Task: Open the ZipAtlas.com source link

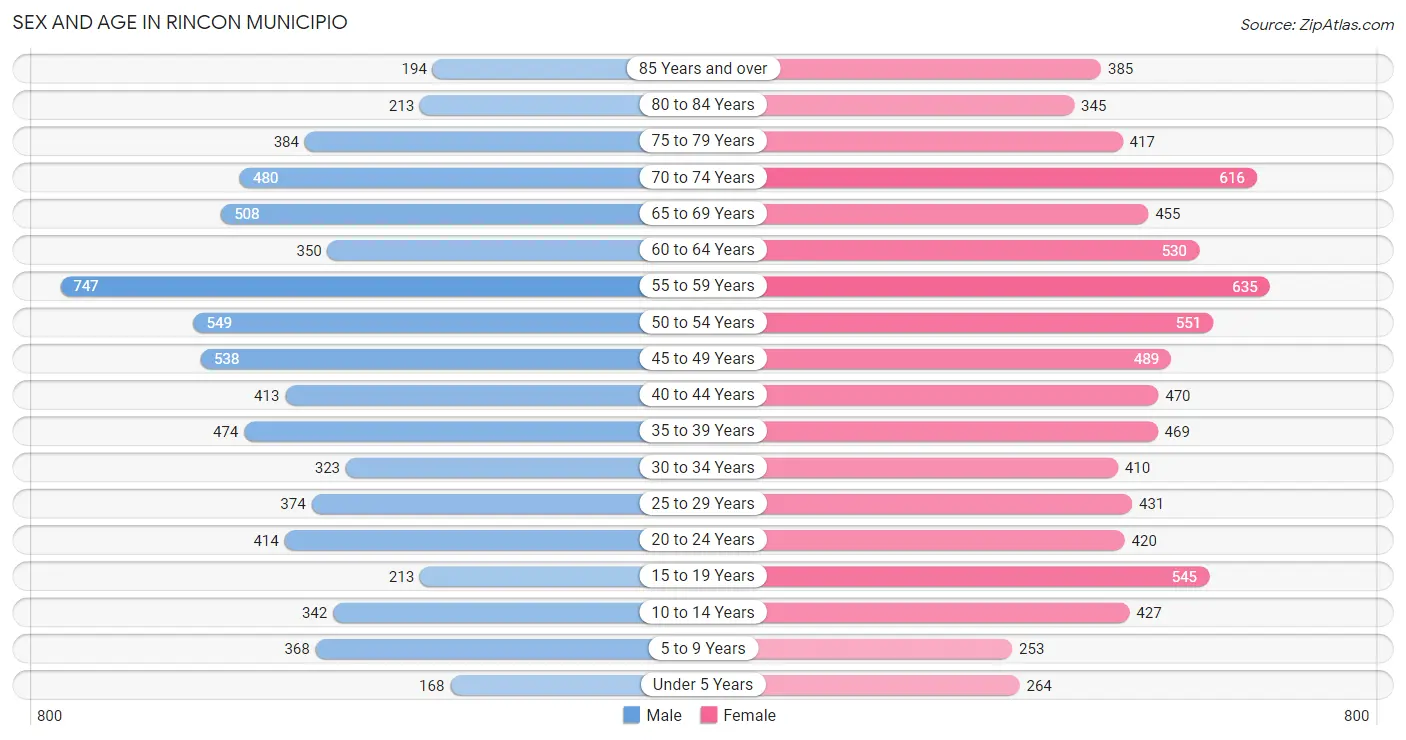Action: point(1317,25)
